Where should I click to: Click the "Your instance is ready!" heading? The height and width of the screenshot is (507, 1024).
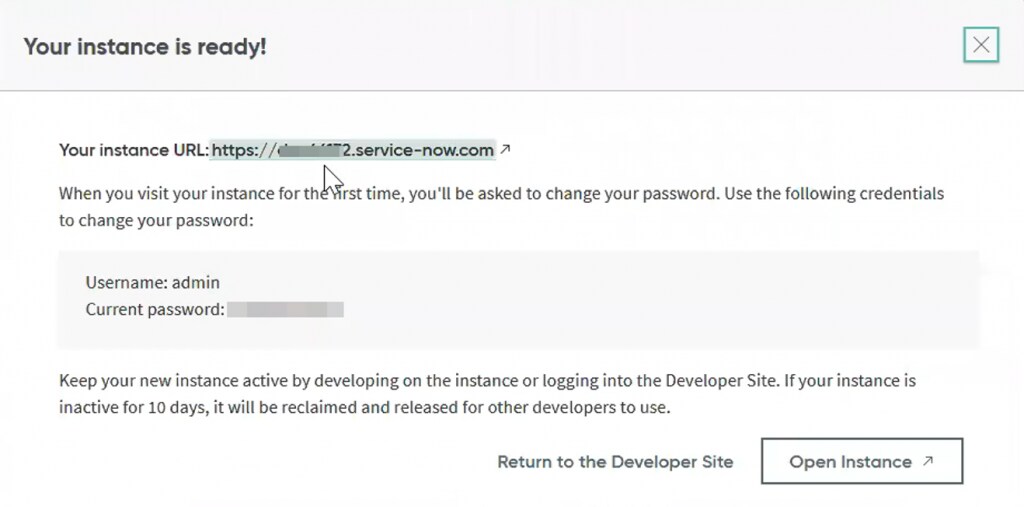point(145,46)
